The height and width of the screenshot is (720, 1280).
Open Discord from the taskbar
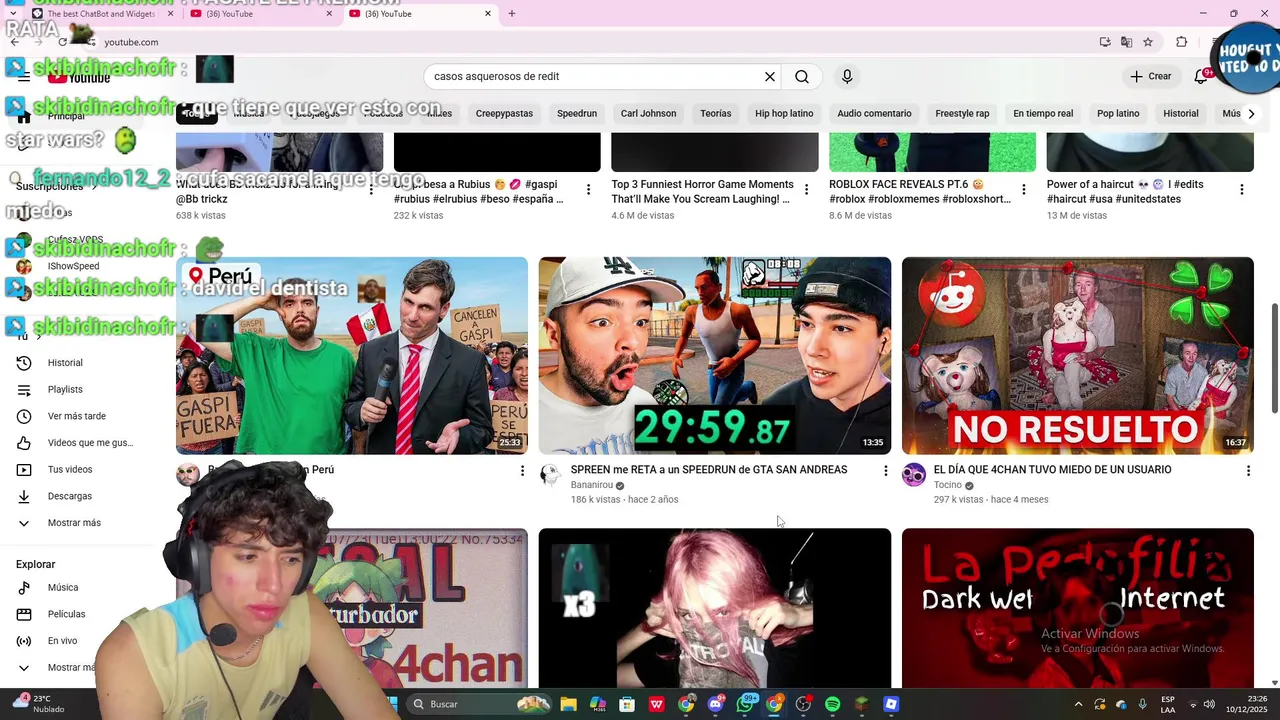715,704
